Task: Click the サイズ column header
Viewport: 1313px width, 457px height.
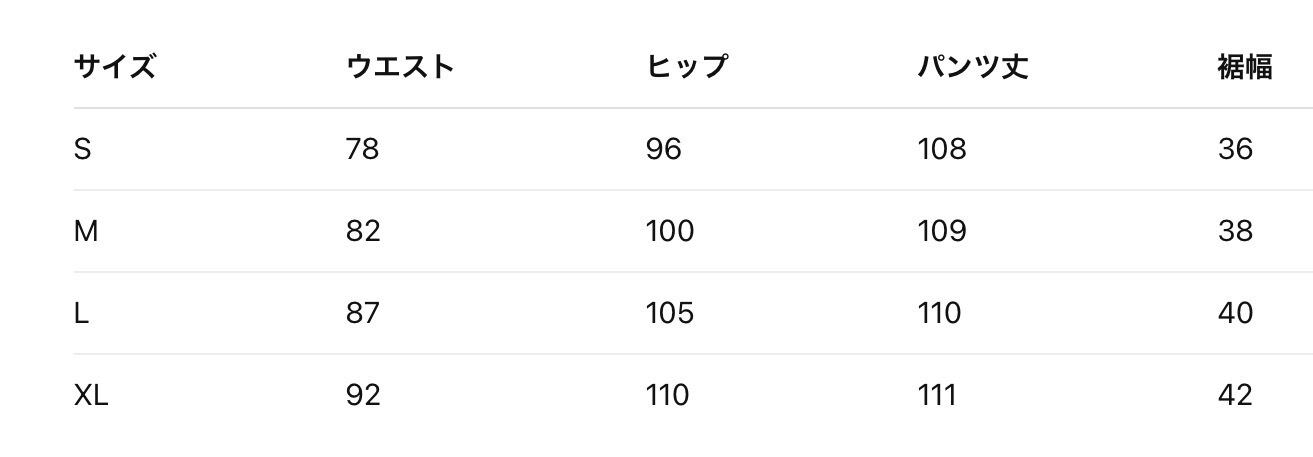Action: pyautogui.click(x=114, y=67)
